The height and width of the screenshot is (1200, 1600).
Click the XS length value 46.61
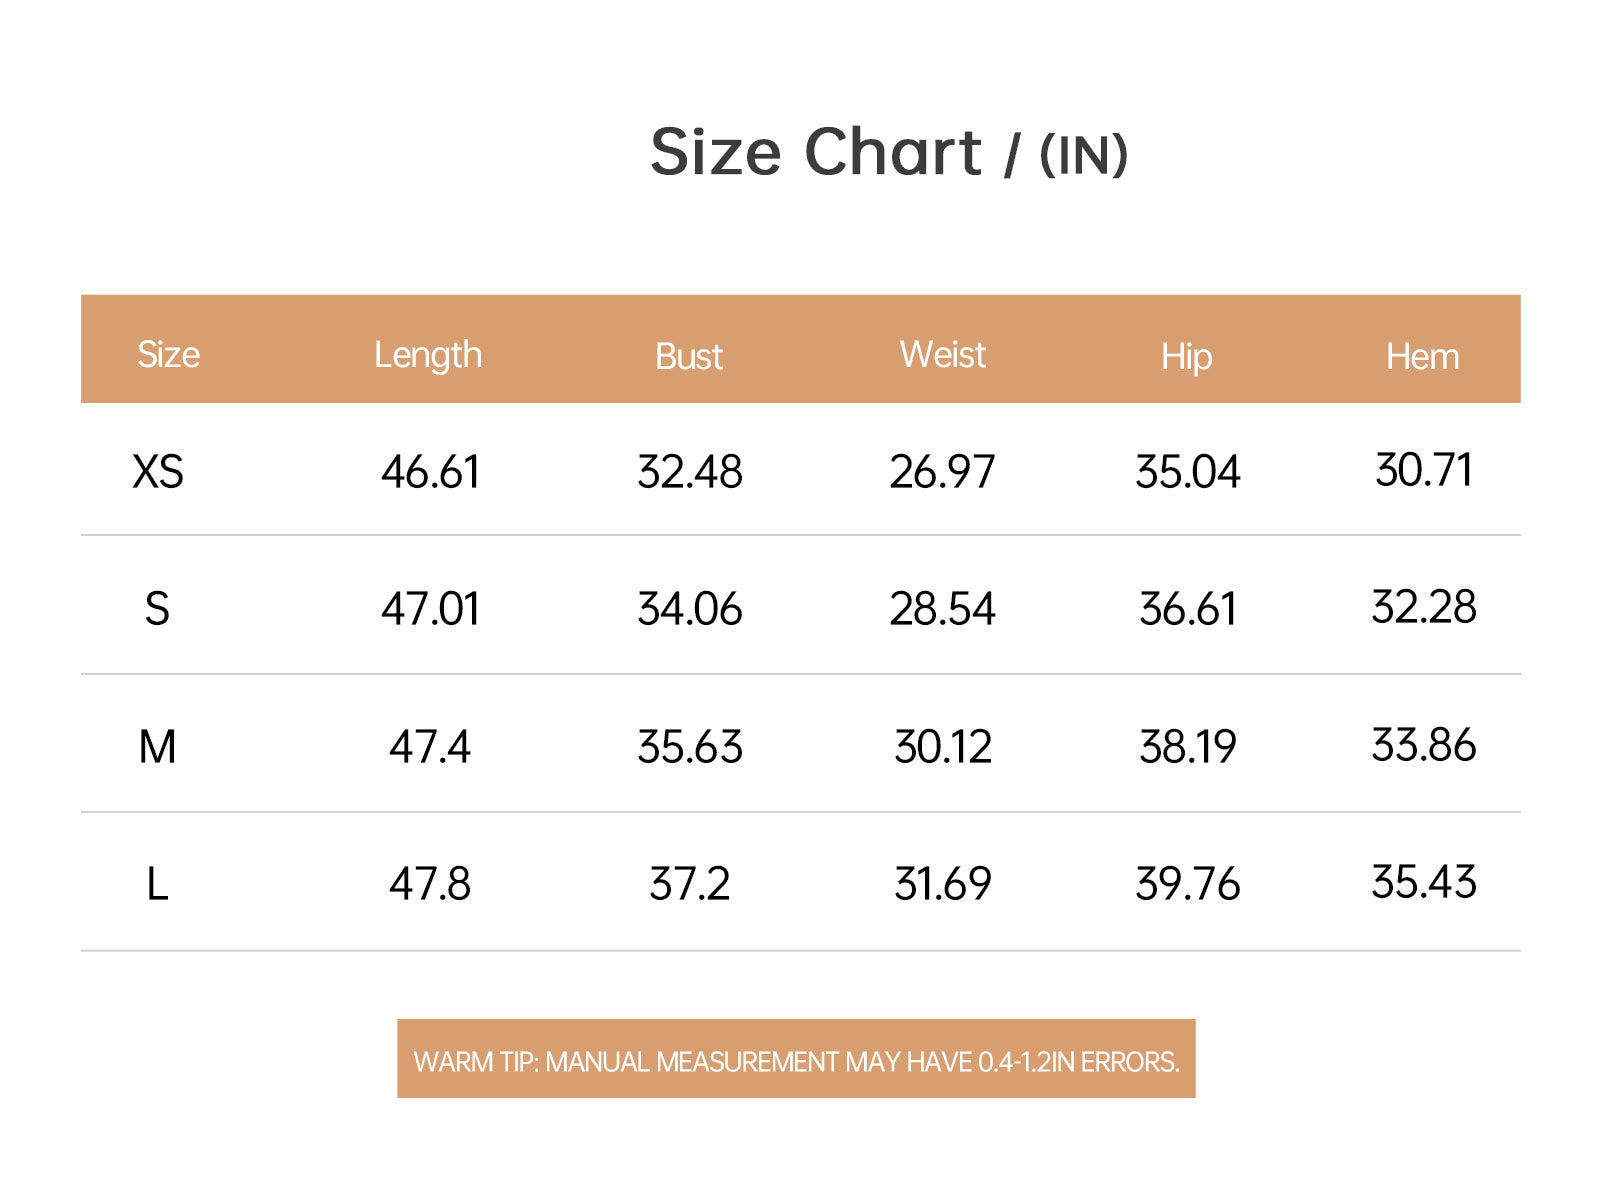(x=430, y=471)
